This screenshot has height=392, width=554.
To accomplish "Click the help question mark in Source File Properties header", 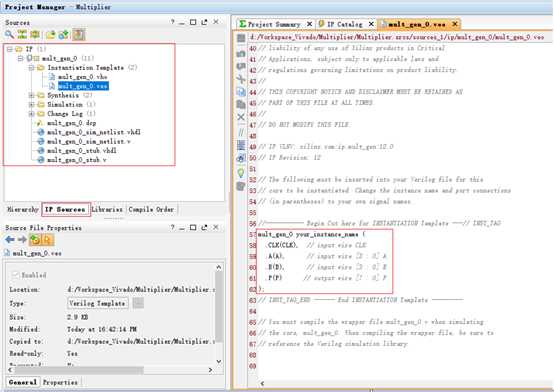I will point(172,227).
